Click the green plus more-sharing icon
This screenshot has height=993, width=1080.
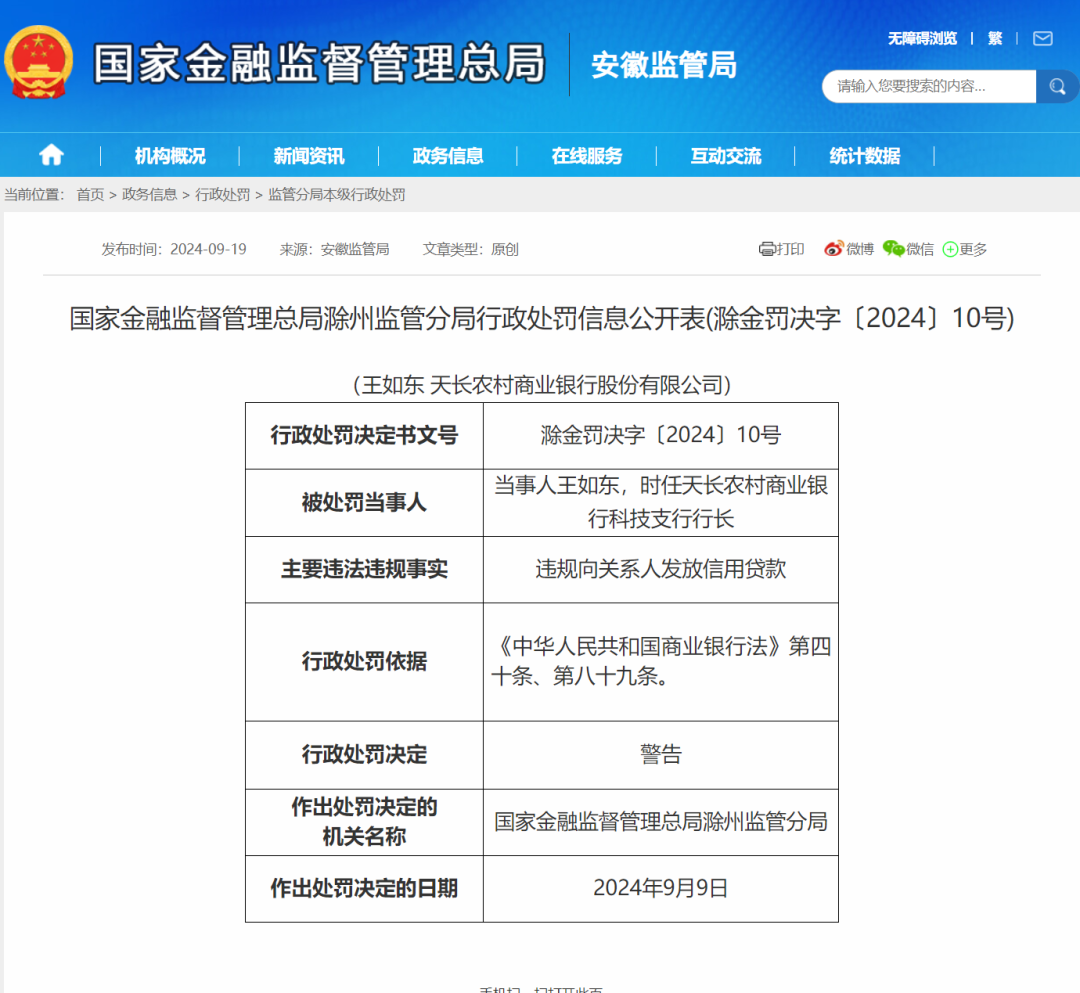pyautogui.click(x=950, y=249)
